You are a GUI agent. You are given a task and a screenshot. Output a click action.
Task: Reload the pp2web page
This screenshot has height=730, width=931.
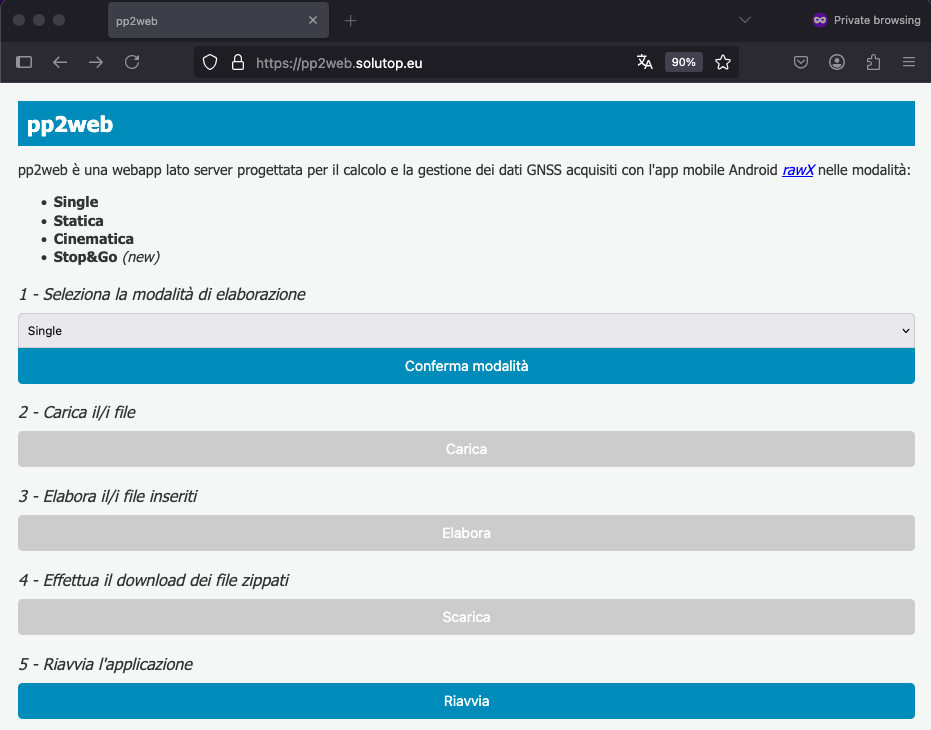click(x=132, y=62)
